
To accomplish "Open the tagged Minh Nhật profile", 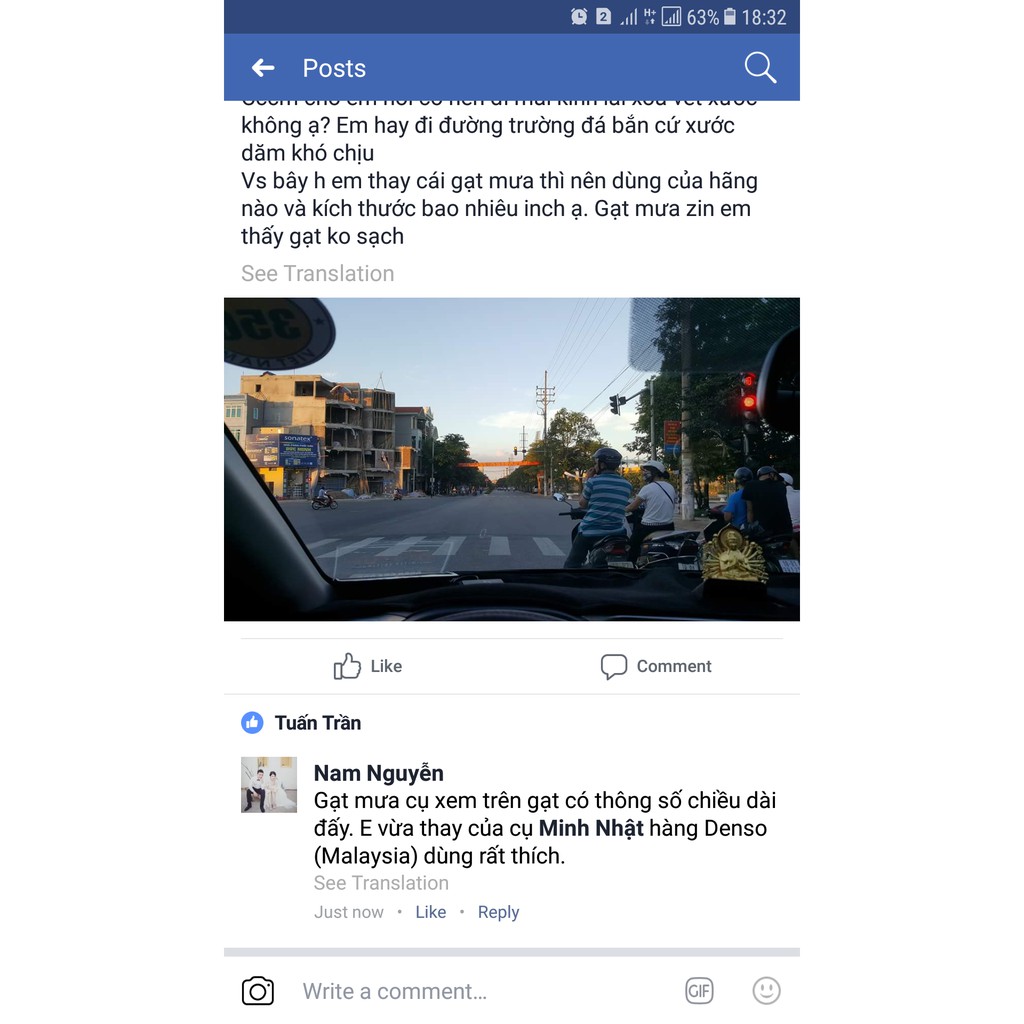I will pyautogui.click(x=591, y=828).
